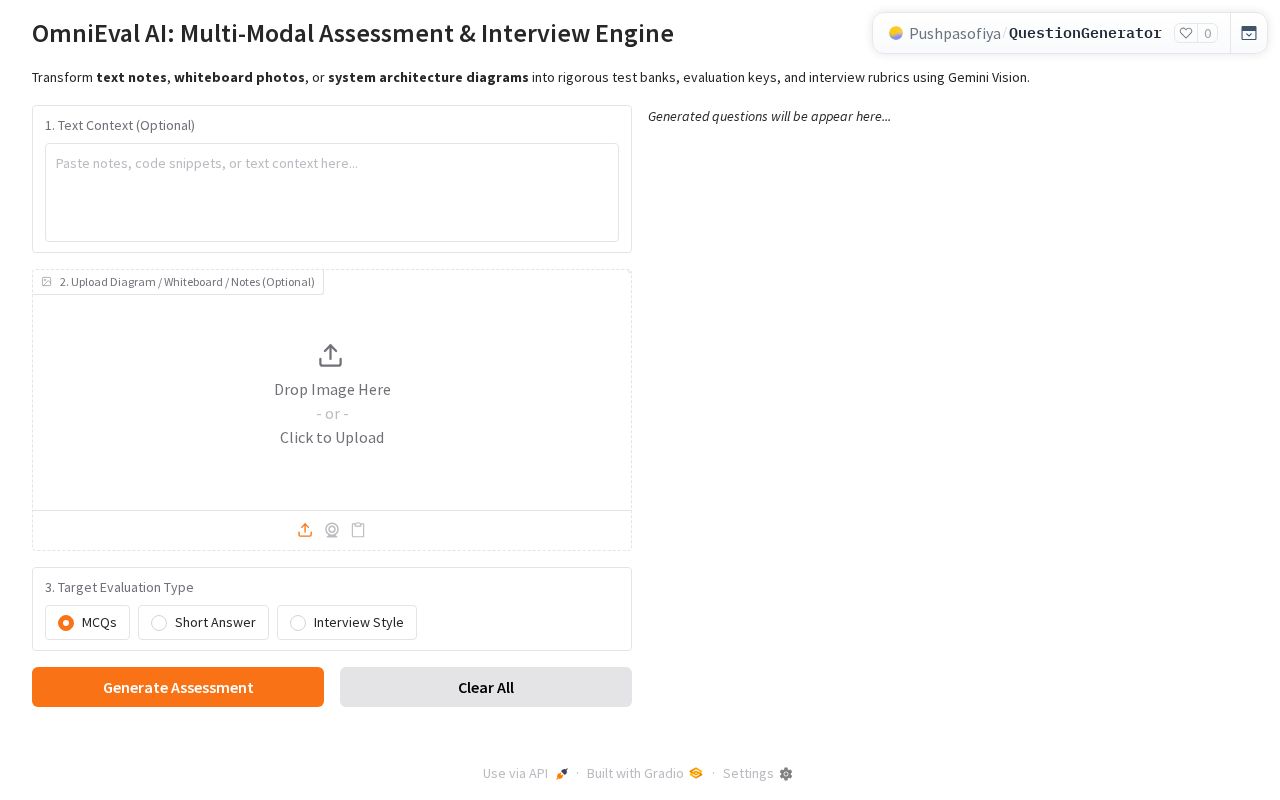Choose Short Answer evaluation type

(203, 622)
